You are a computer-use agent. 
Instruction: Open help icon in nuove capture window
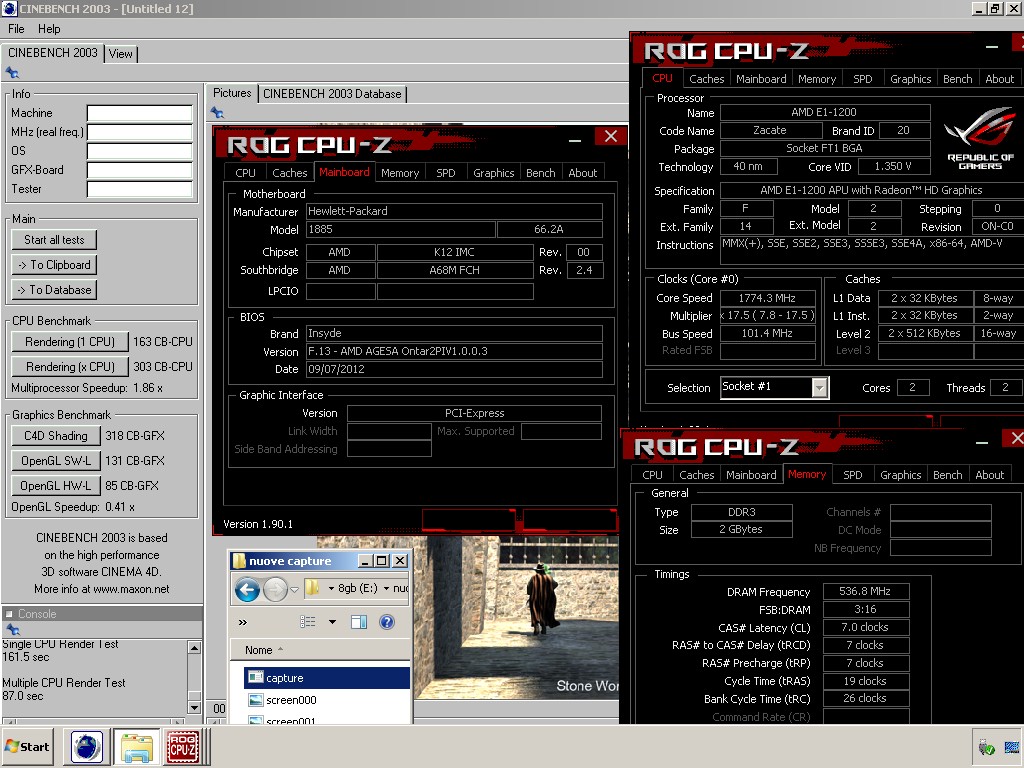click(x=387, y=622)
